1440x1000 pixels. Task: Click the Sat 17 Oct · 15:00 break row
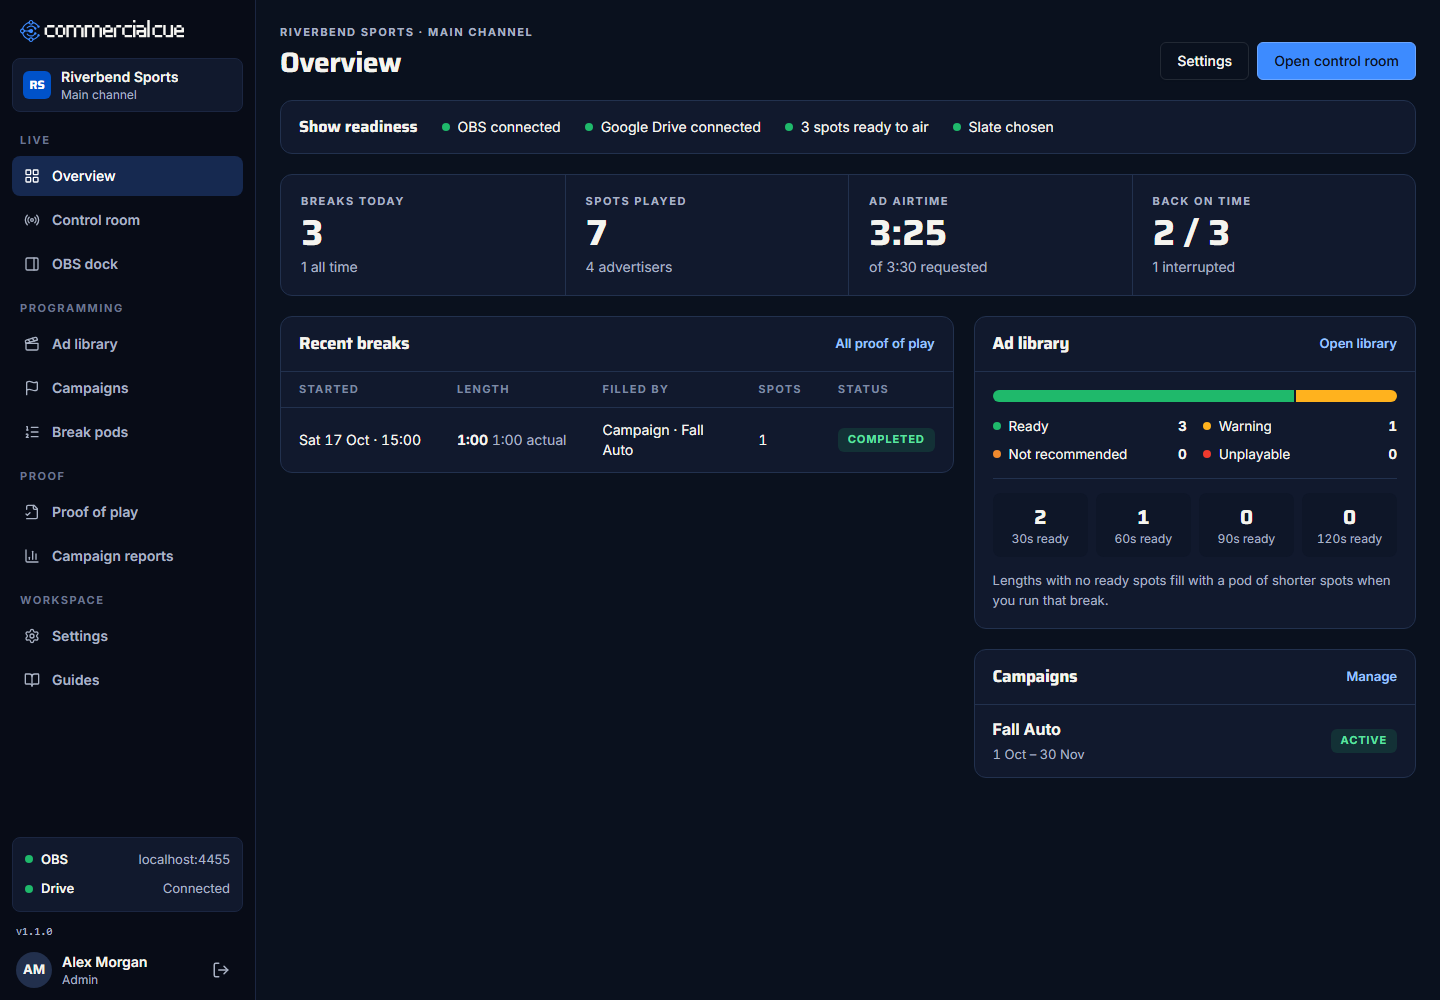(617, 440)
